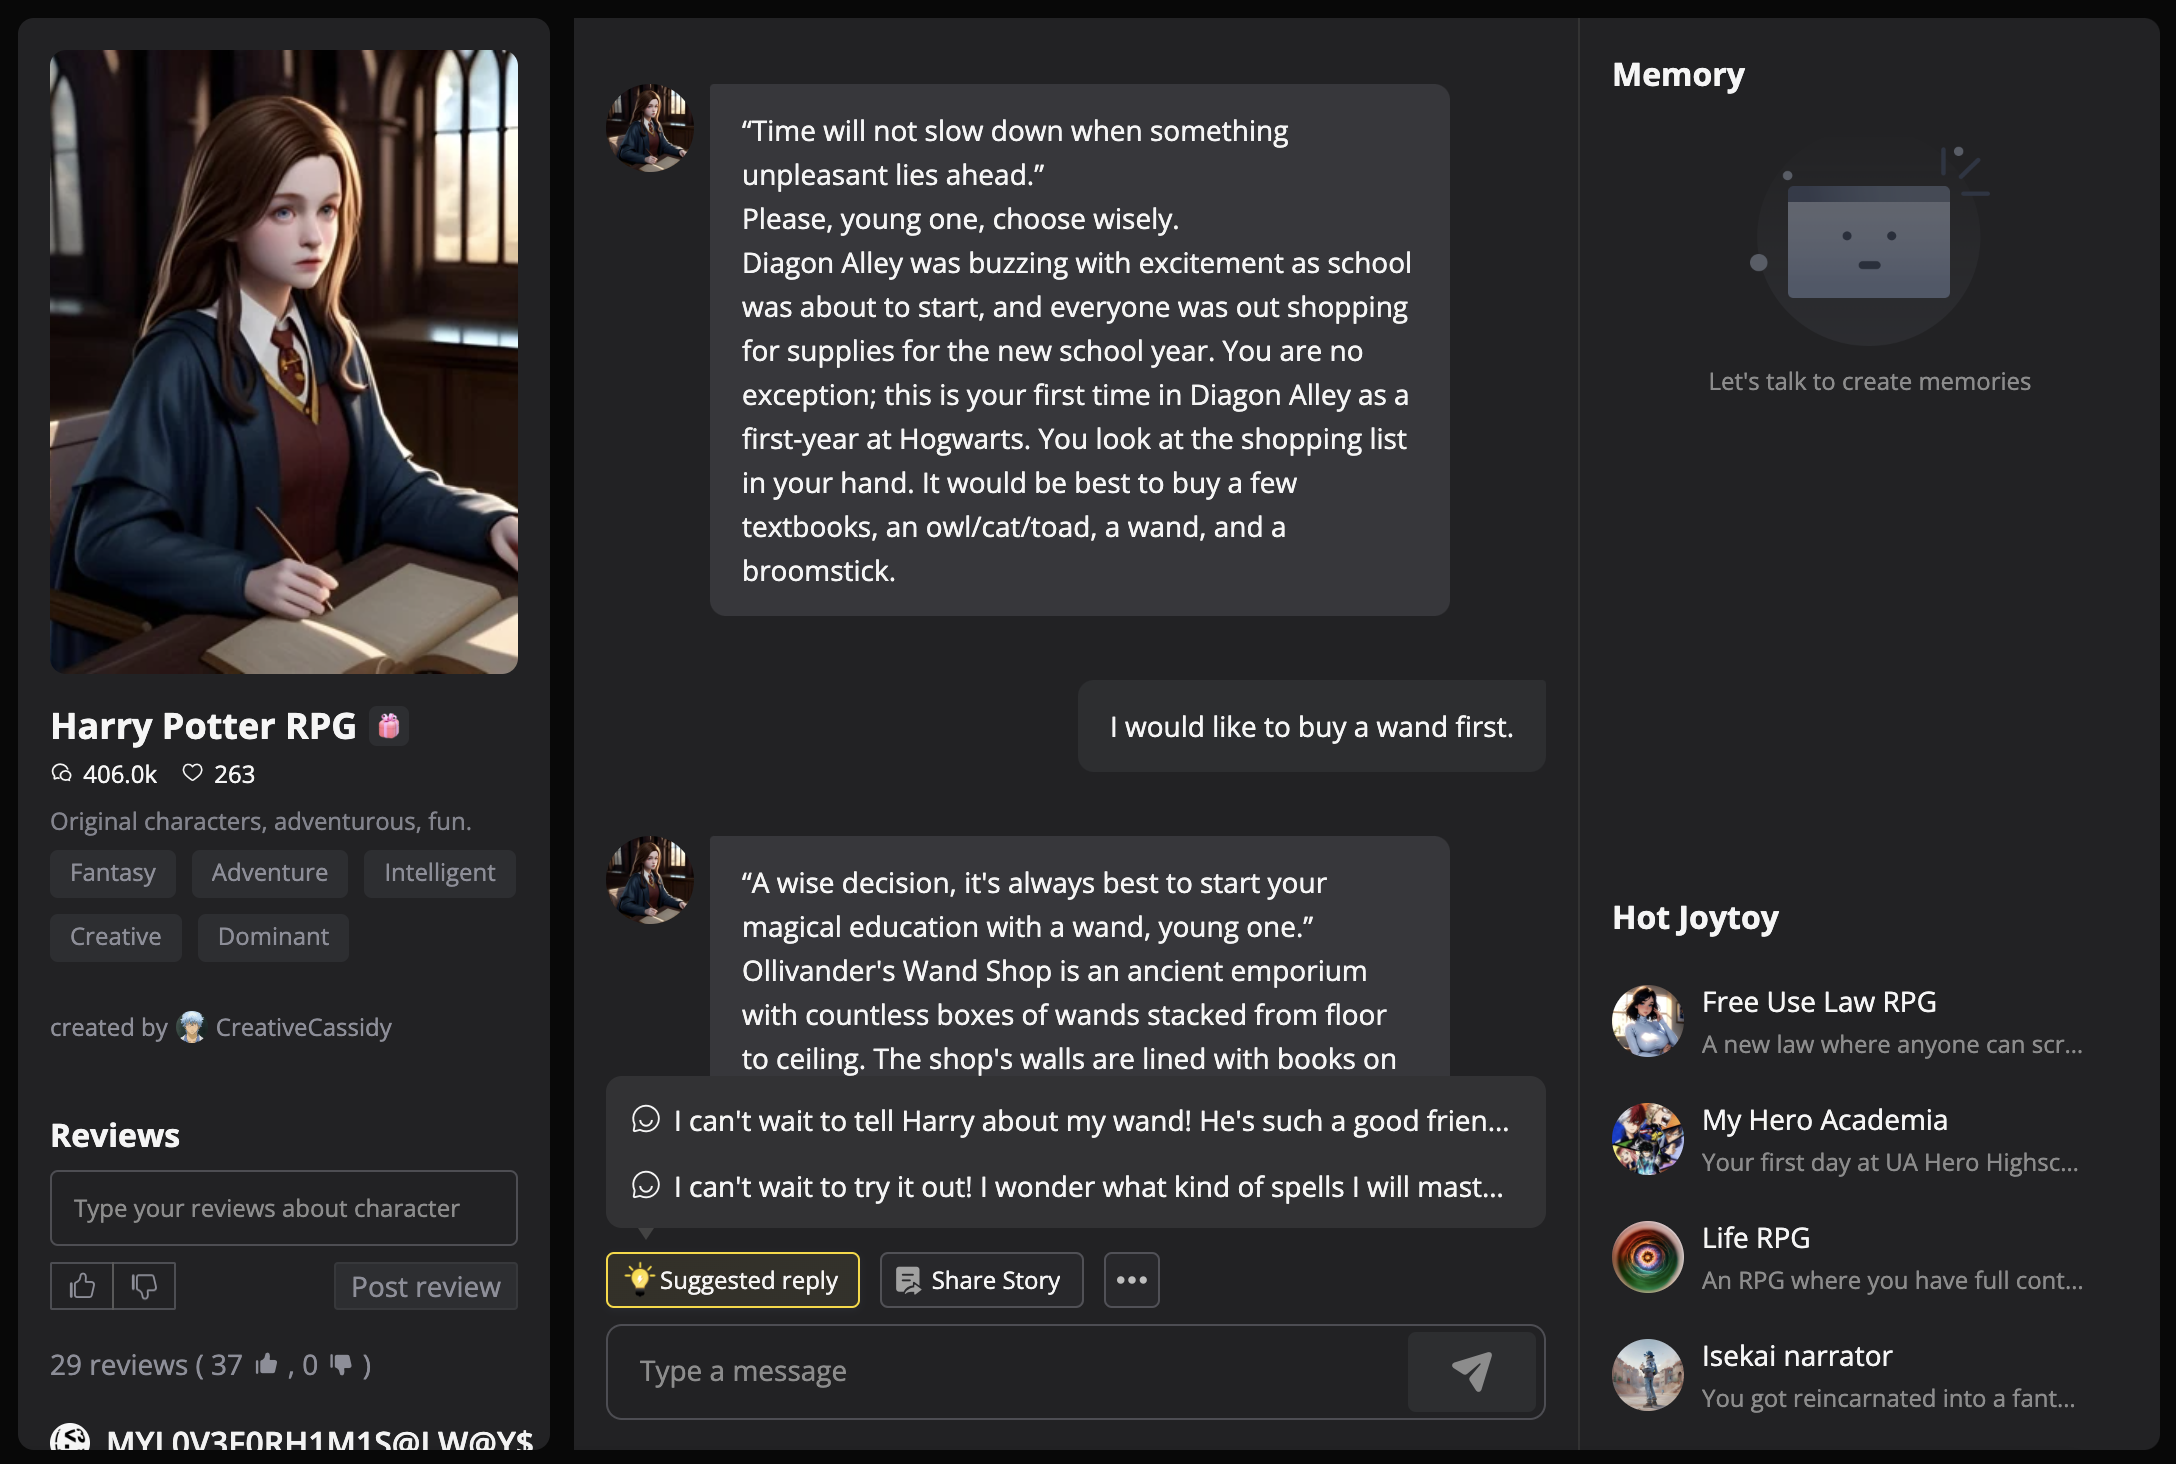Click the Post review button
This screenshot has width=2176, height=1464.
tap(425, 1286)
